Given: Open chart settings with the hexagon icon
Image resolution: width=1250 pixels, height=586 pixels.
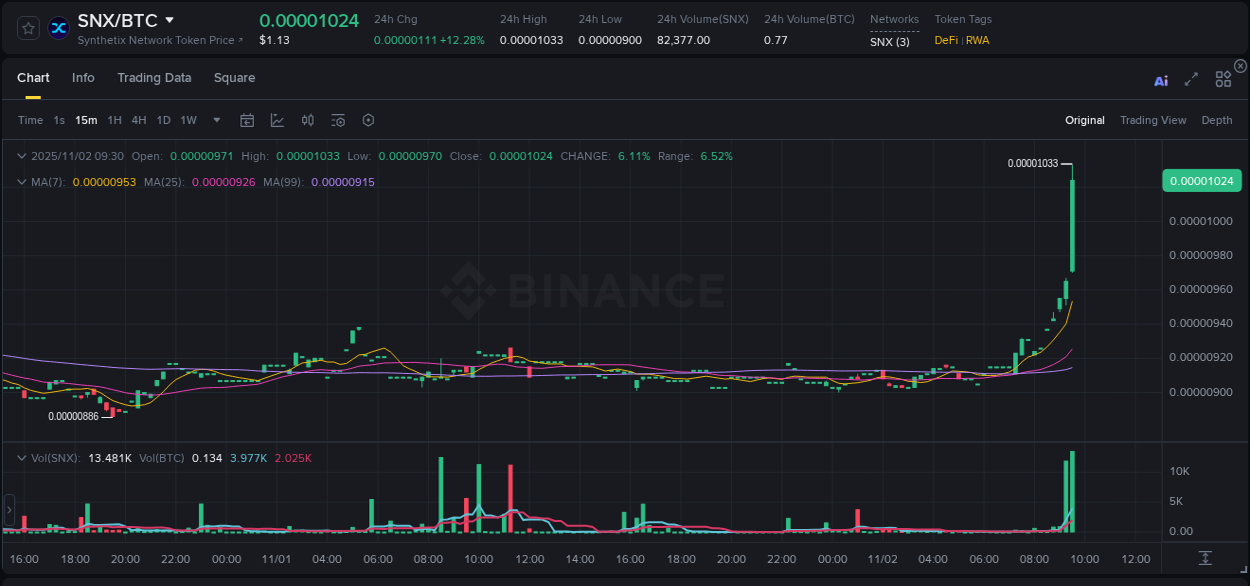Looking at the screenshot, I should point(368,120).
